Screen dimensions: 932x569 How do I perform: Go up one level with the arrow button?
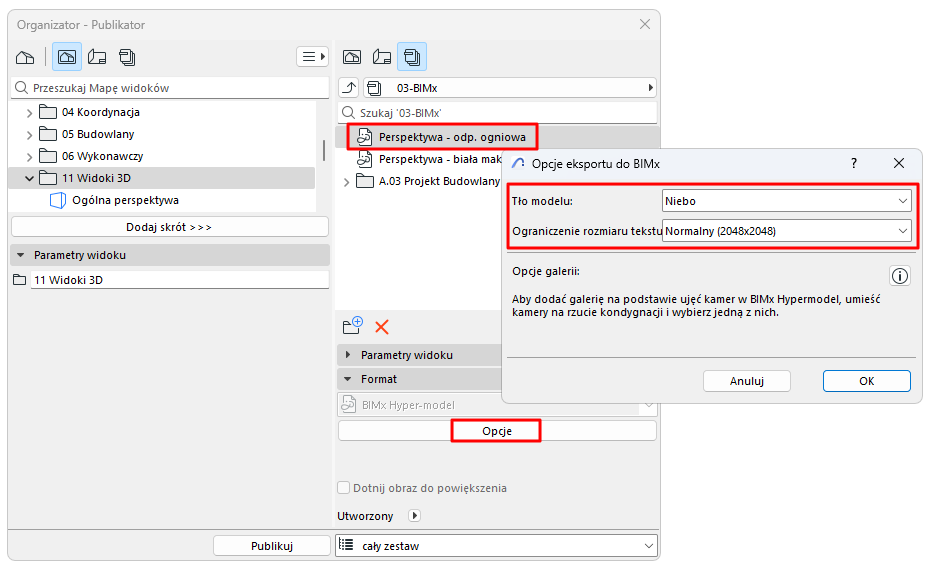coord(349,88)
